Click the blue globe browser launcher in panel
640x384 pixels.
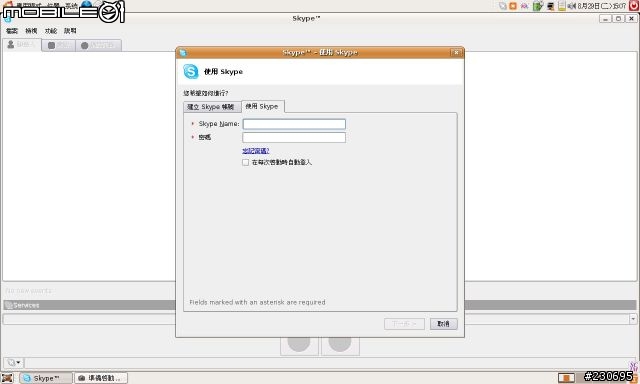tap(87, 4)
